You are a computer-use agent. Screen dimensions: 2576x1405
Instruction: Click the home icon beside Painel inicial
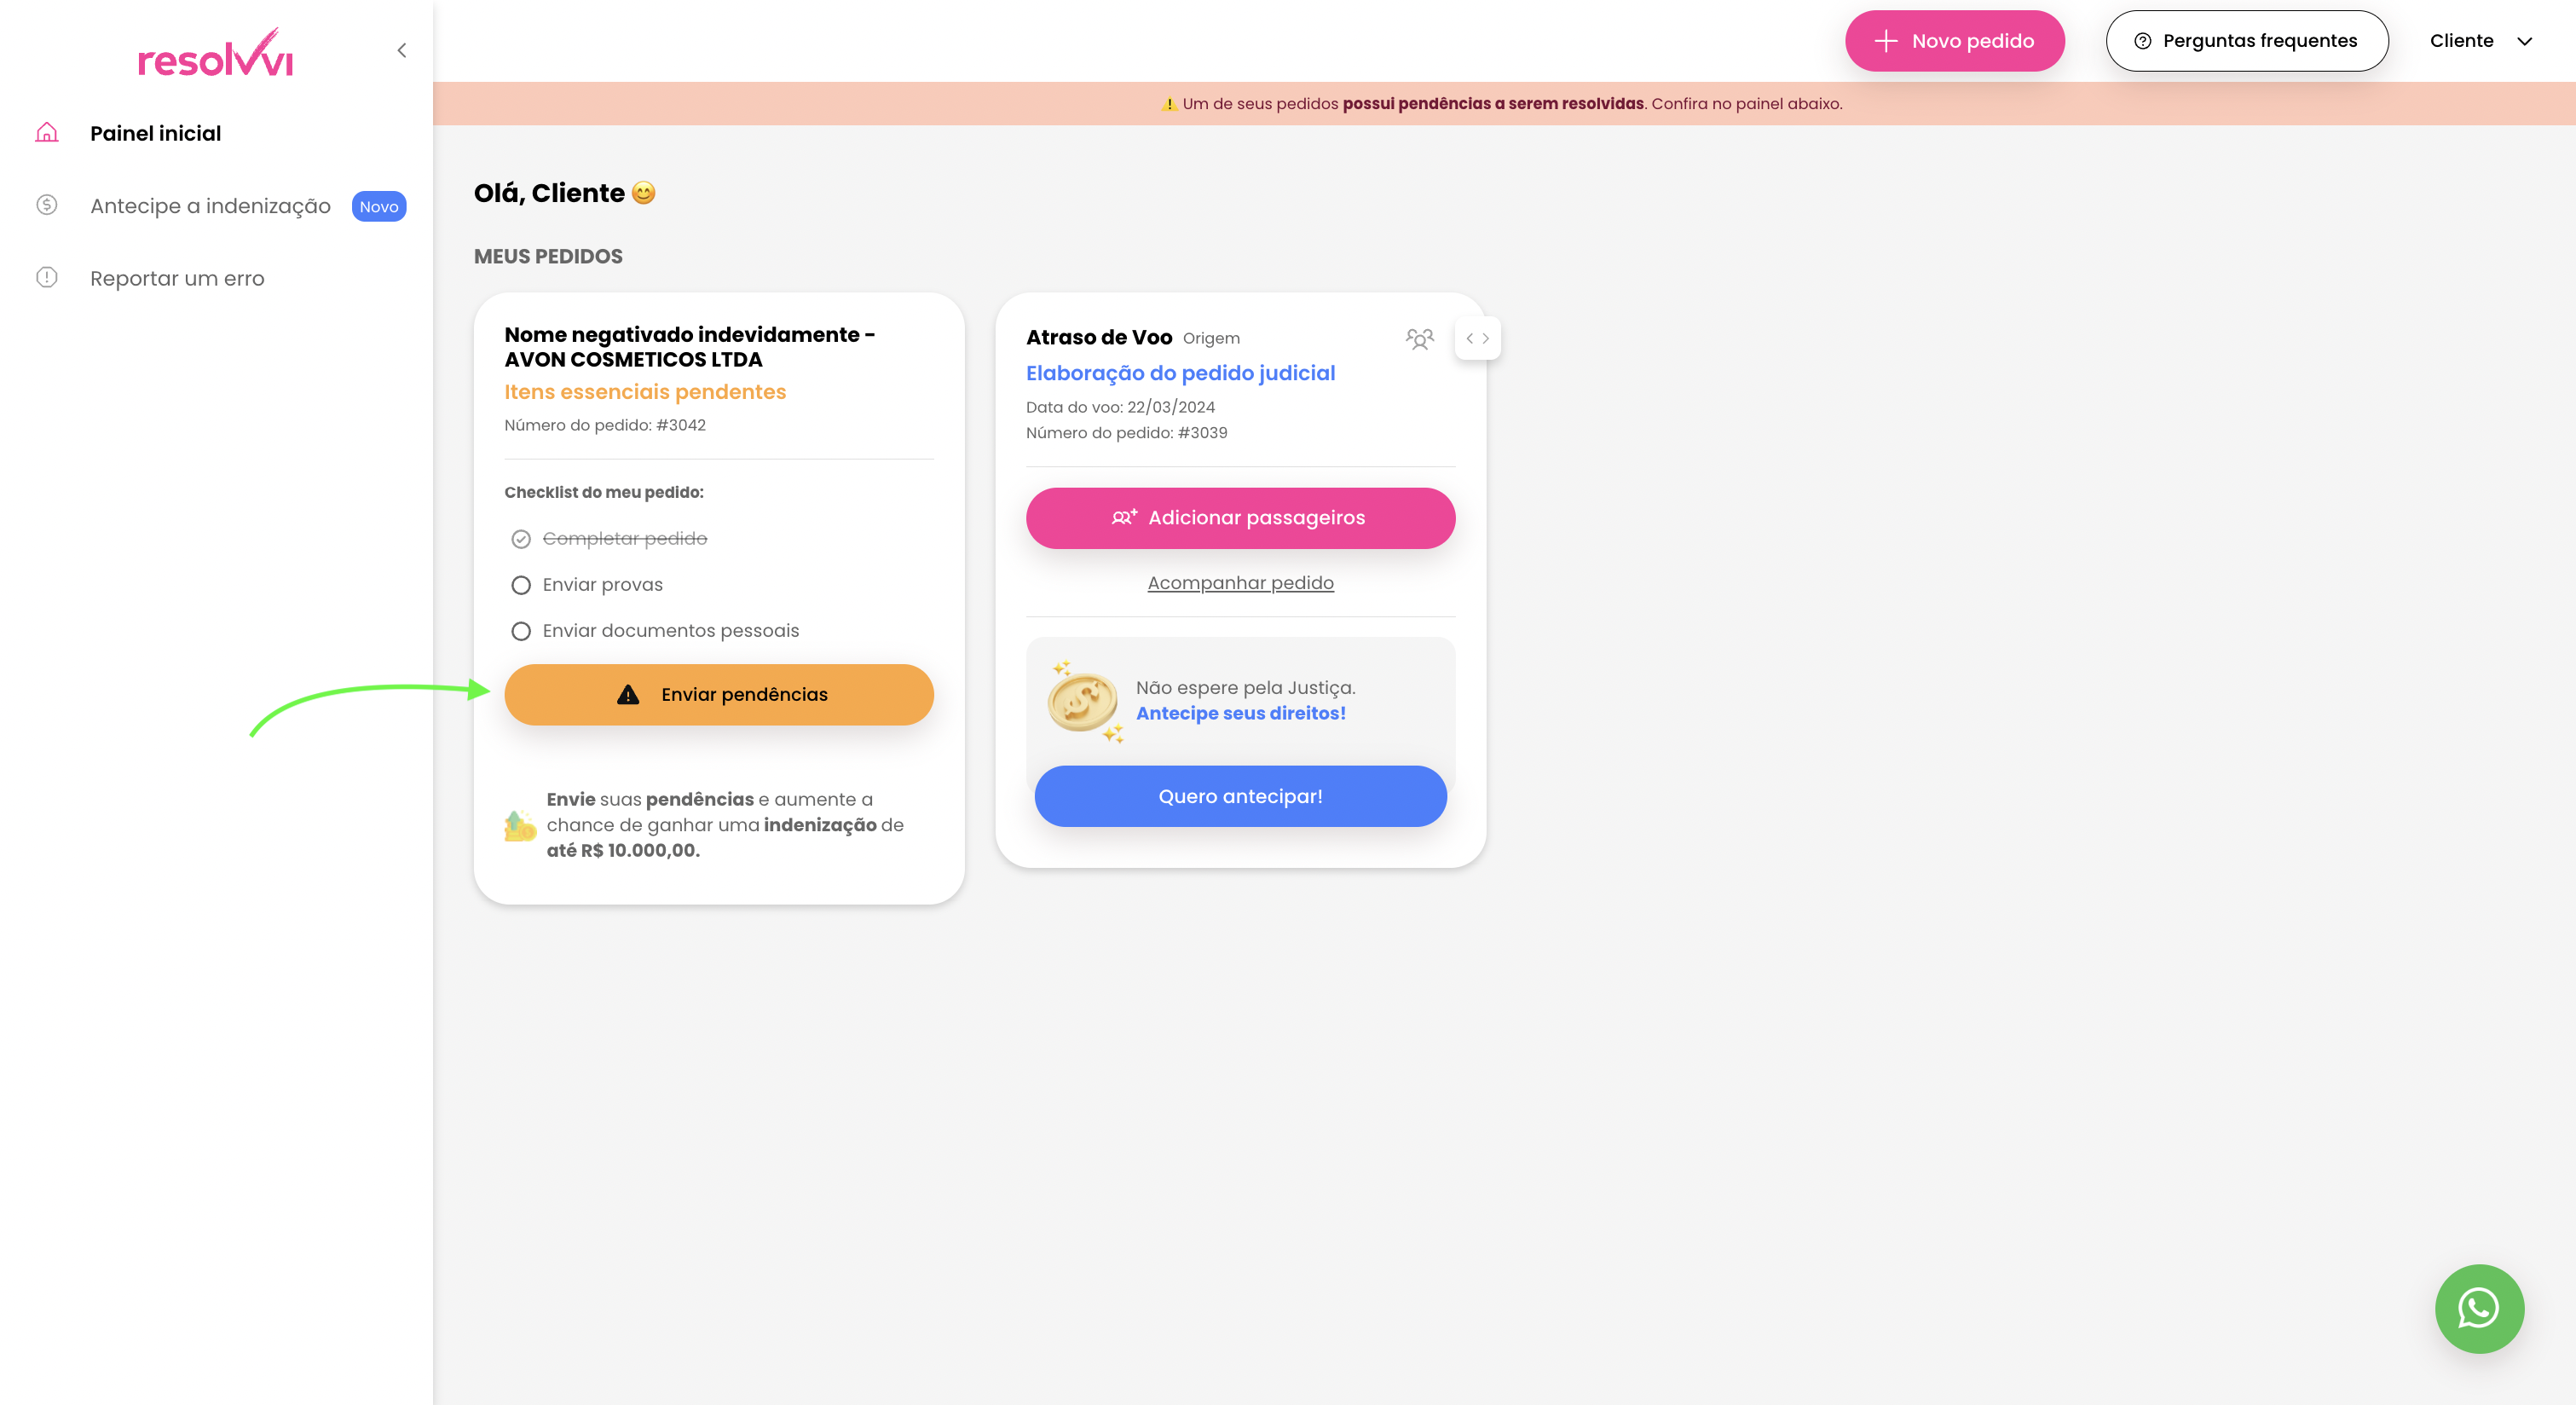47,133
